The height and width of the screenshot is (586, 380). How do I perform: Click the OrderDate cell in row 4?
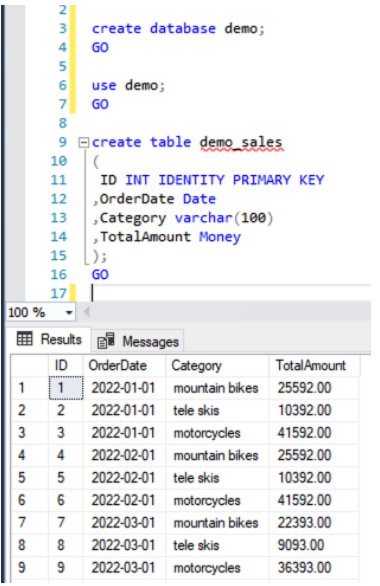(x=123, y=455)
